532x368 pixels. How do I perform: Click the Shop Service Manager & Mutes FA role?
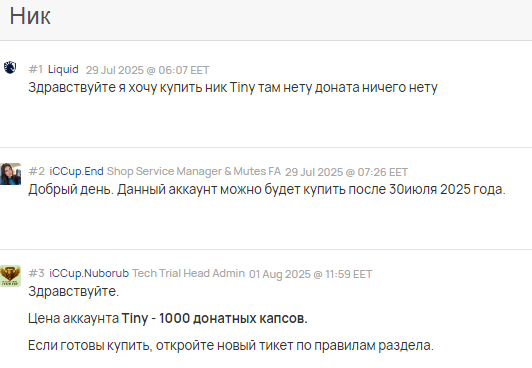point(194,171)
